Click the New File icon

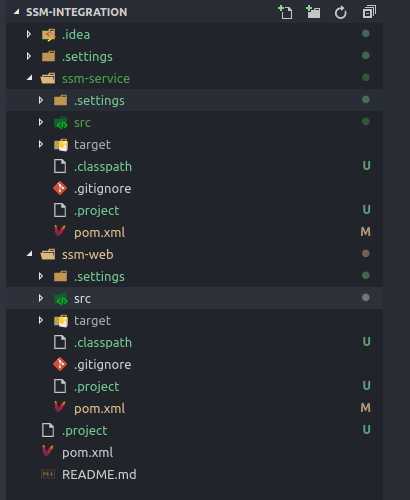point(285,12)
